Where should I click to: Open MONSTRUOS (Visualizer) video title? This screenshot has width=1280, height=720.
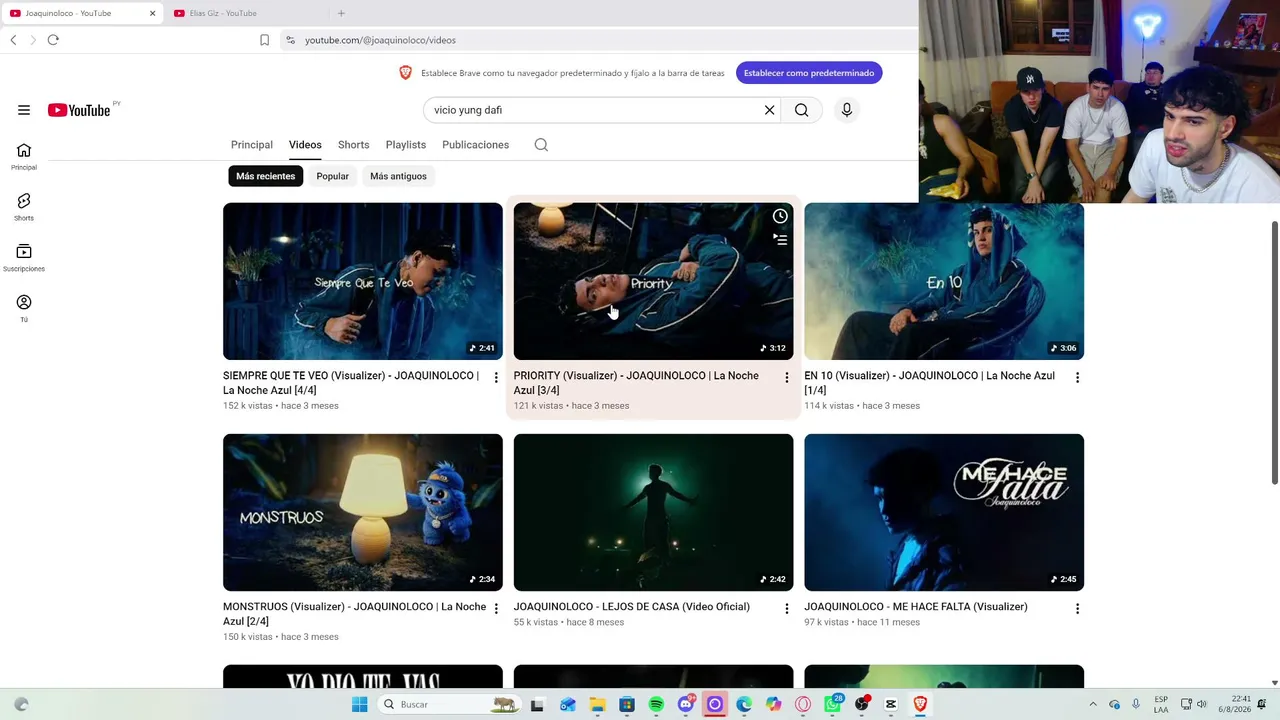pos(354,614)
